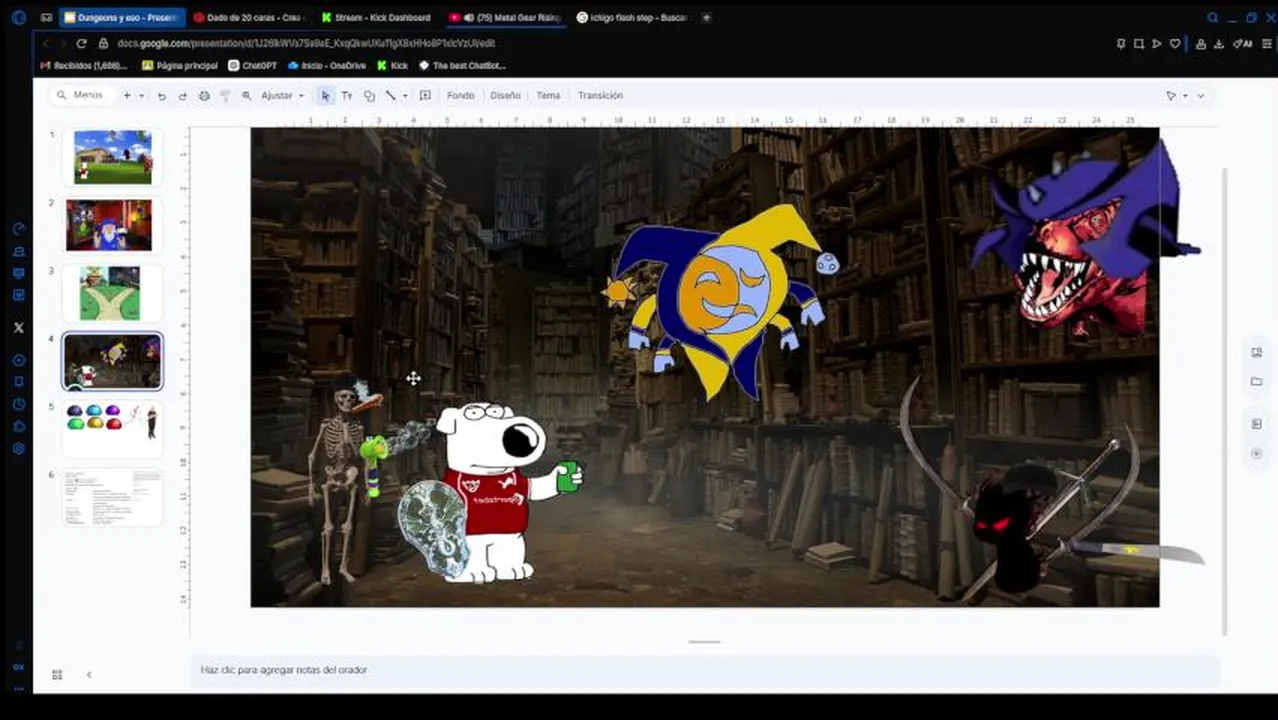Click the add comment icon
Image resolution: width=1278 pixels, height=720 pixels.
point(425,96)
